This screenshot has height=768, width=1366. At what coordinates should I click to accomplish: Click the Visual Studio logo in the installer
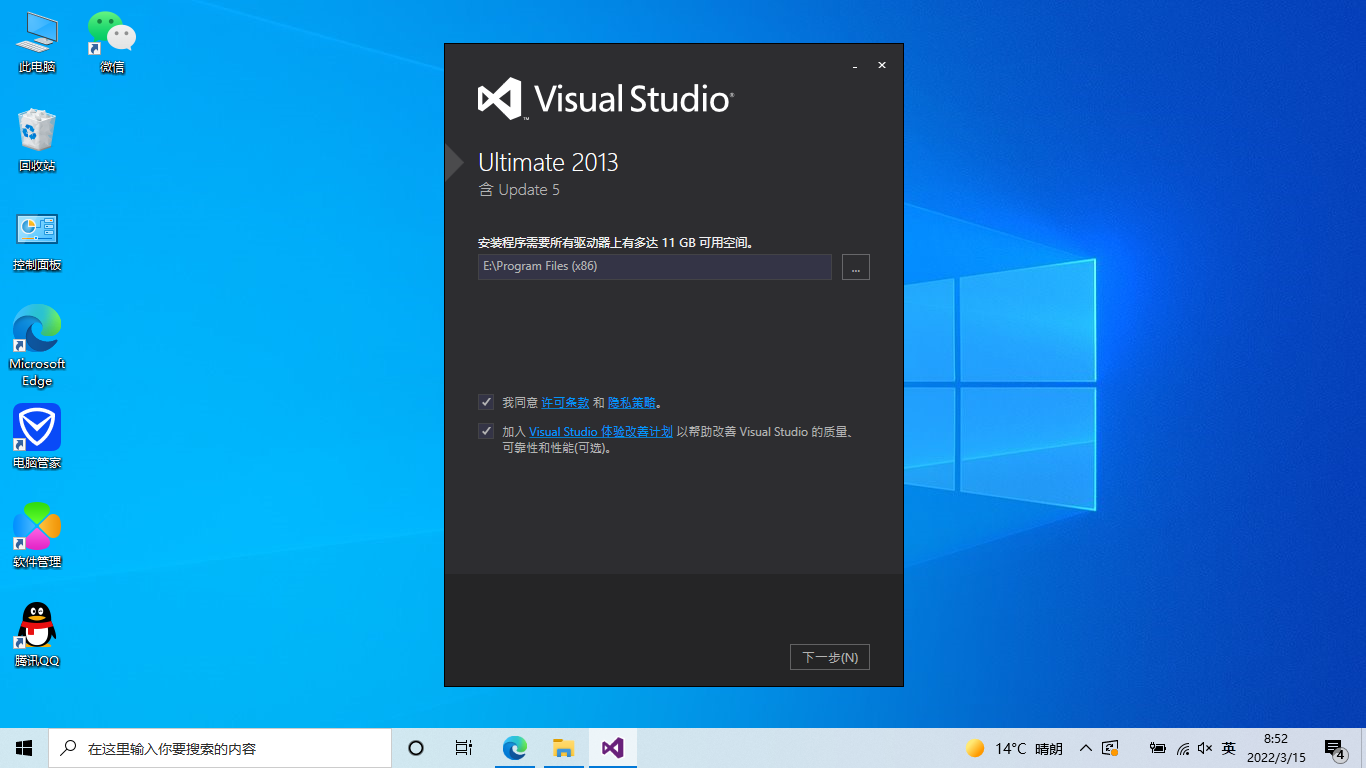pyautogui.click(x=605, y=99)
